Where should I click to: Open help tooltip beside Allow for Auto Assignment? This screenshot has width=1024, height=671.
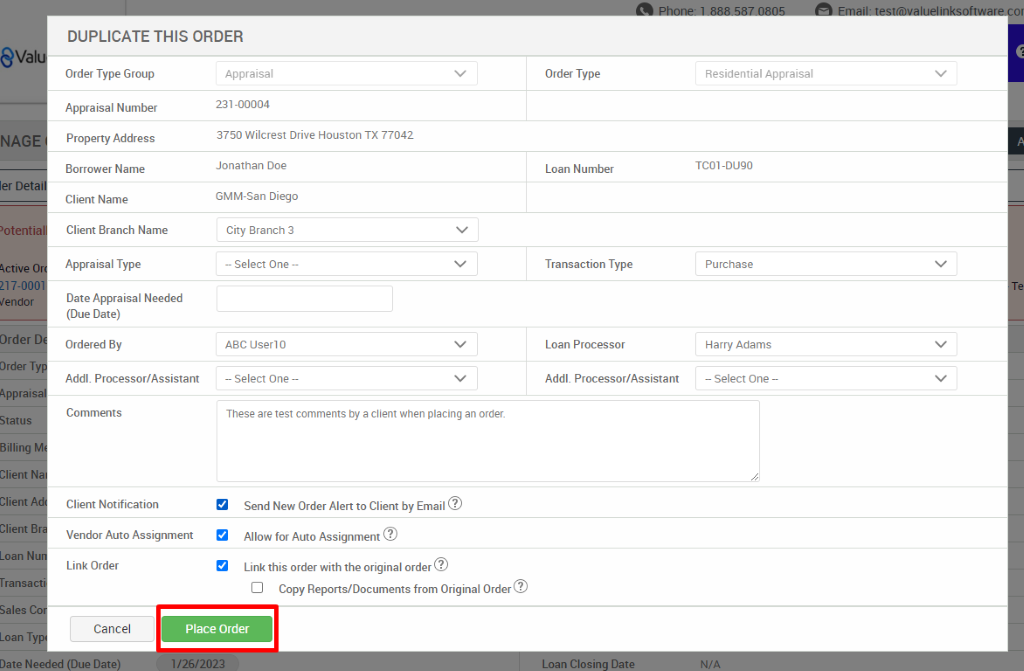click(x=390, y=535)
